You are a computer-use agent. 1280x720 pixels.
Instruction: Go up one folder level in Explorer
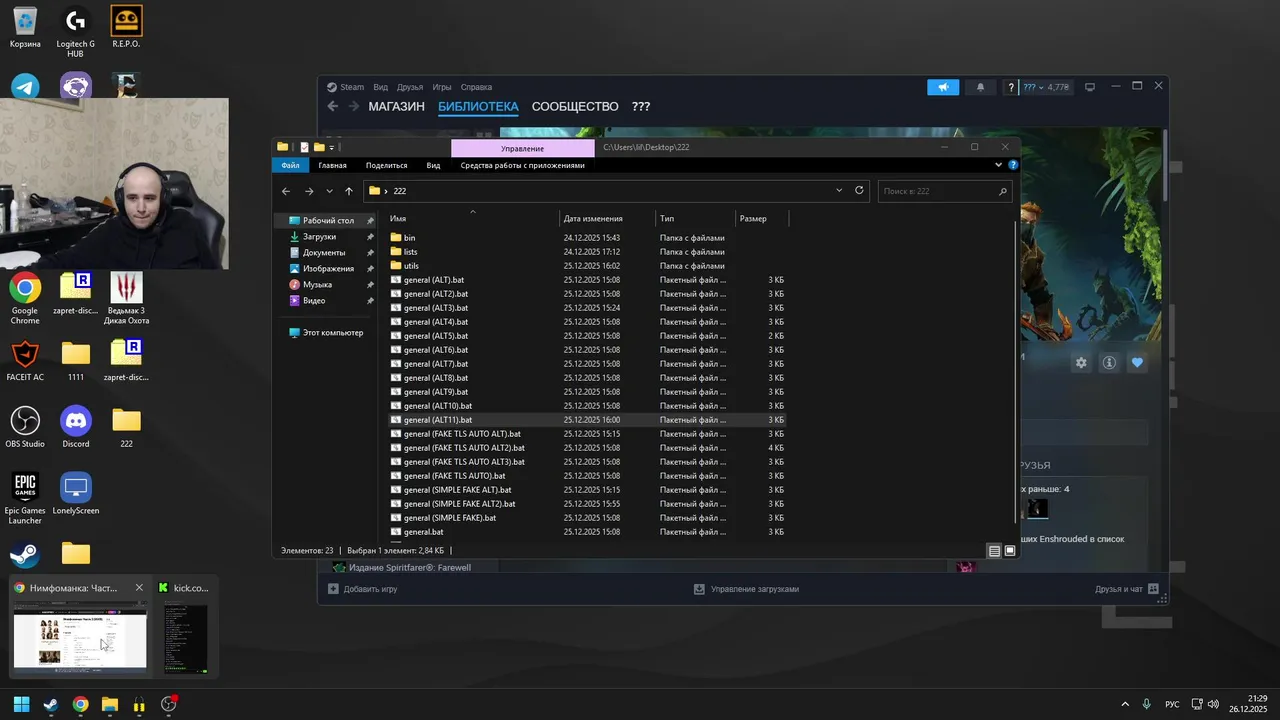[x=349, y=191]
